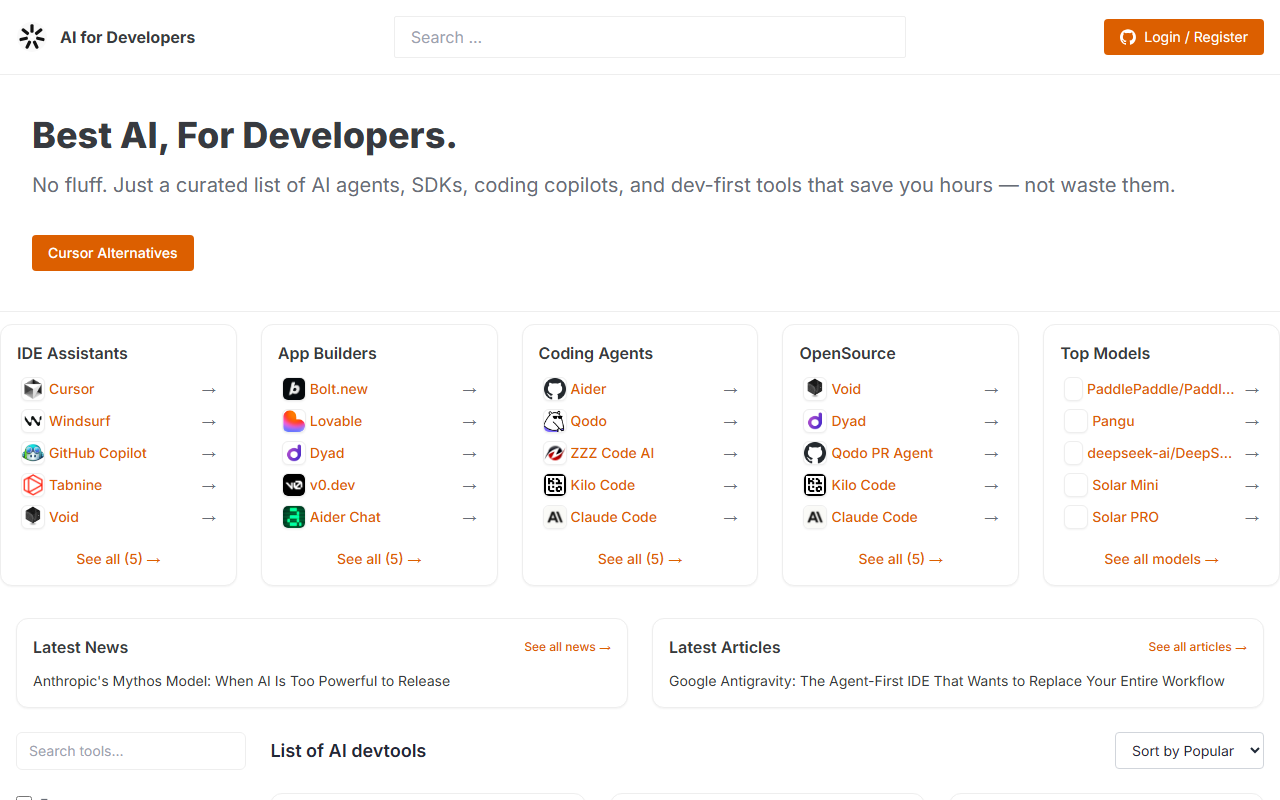Click the Login / Register button
Screen dimensions: 1280x800
[1184, 37]
